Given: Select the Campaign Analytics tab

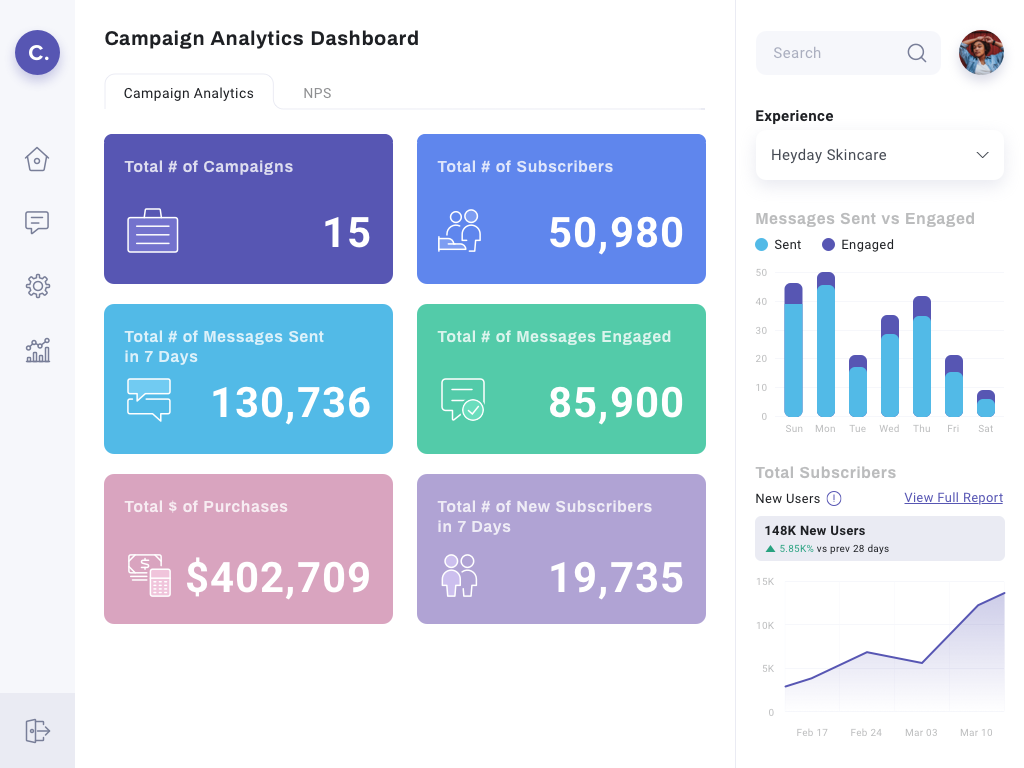Looking at the screenshot, I should [x=188, y=93].
